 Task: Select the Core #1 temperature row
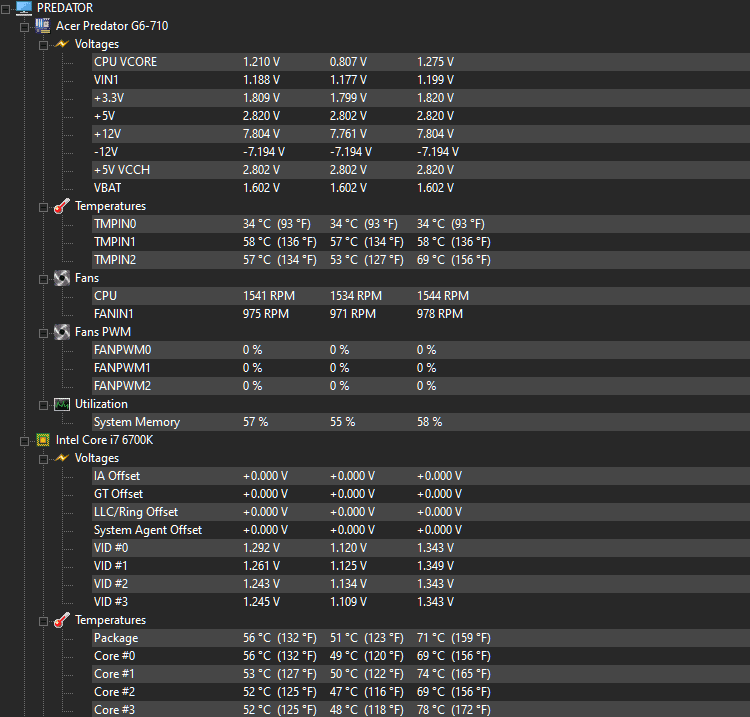tap(421, 674)
